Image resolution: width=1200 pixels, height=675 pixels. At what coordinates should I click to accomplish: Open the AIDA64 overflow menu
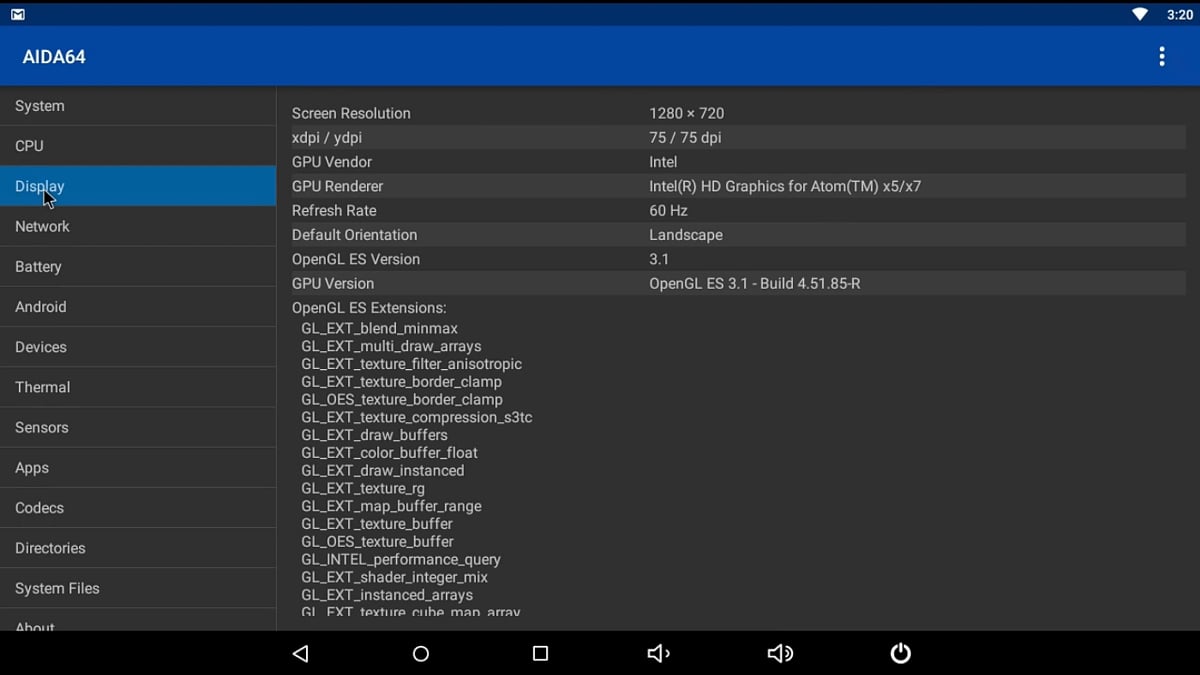(1162, 57)
